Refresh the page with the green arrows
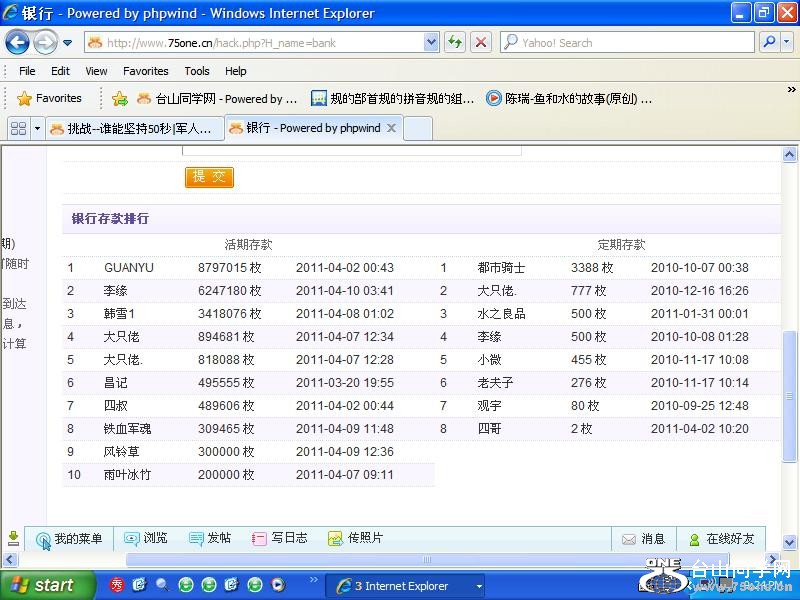The image size is (800, 600). [455, 42]
